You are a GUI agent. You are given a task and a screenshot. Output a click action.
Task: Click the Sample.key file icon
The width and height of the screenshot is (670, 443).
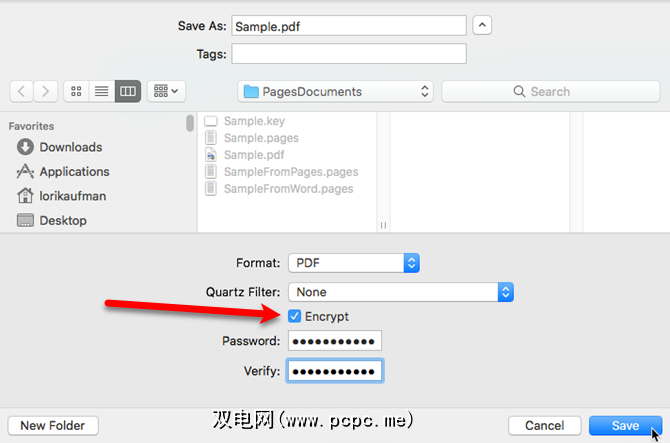[211, 121]
